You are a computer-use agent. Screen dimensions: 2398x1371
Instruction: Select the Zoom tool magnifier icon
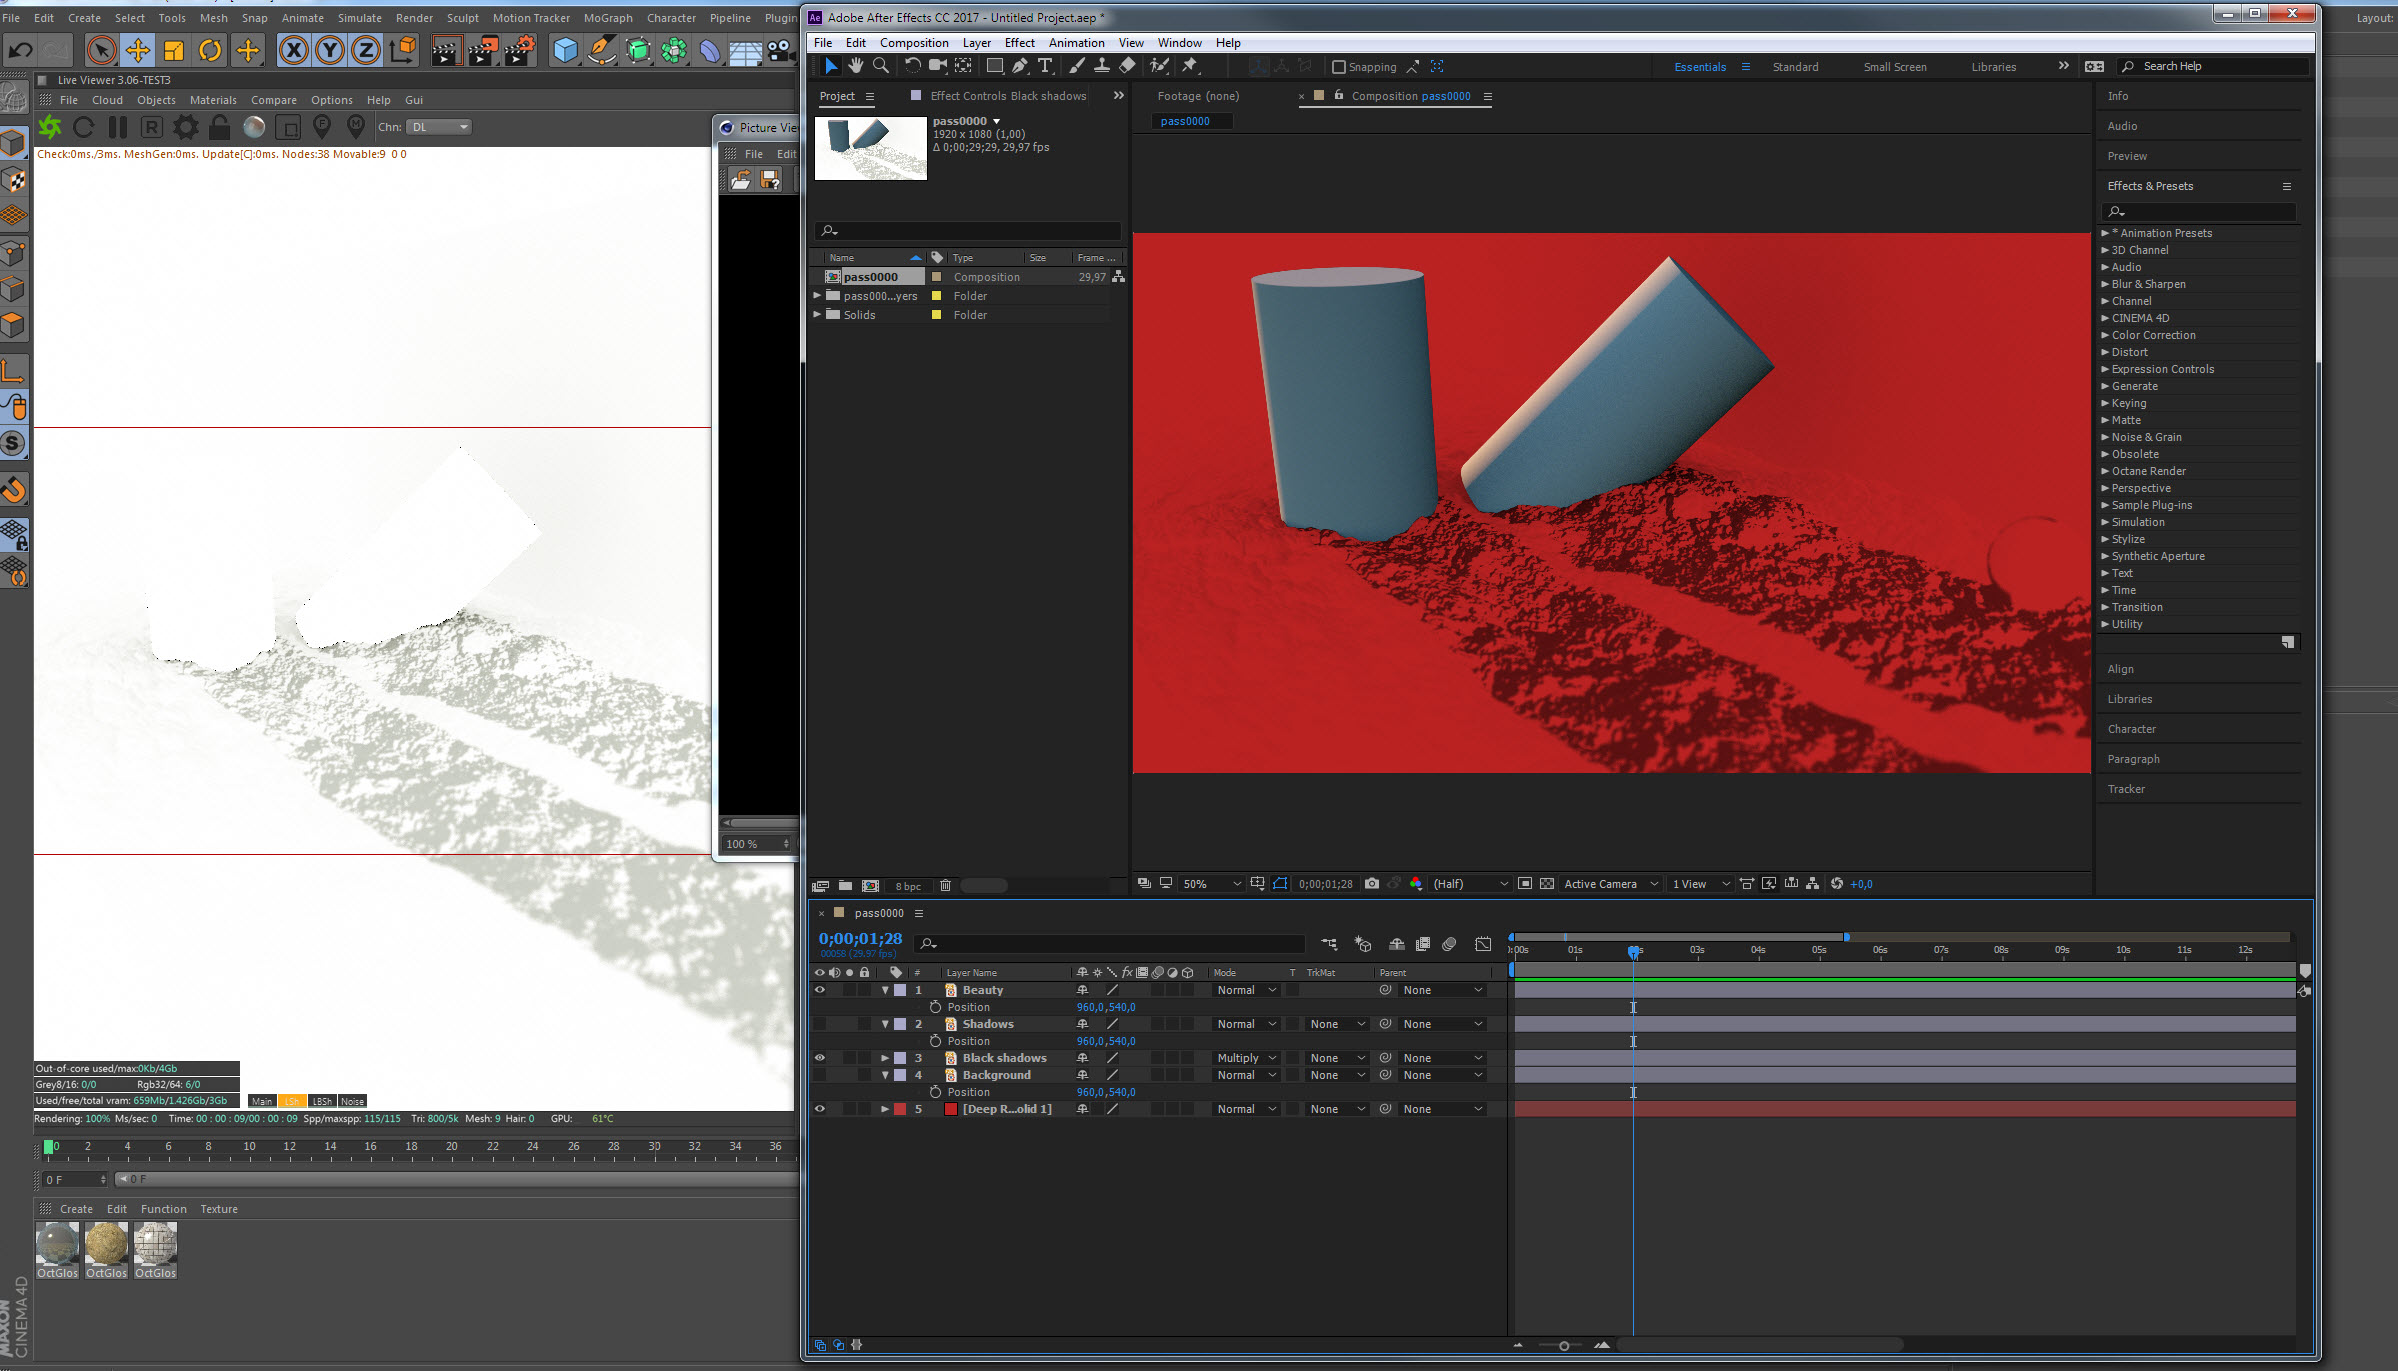point(881,66)
